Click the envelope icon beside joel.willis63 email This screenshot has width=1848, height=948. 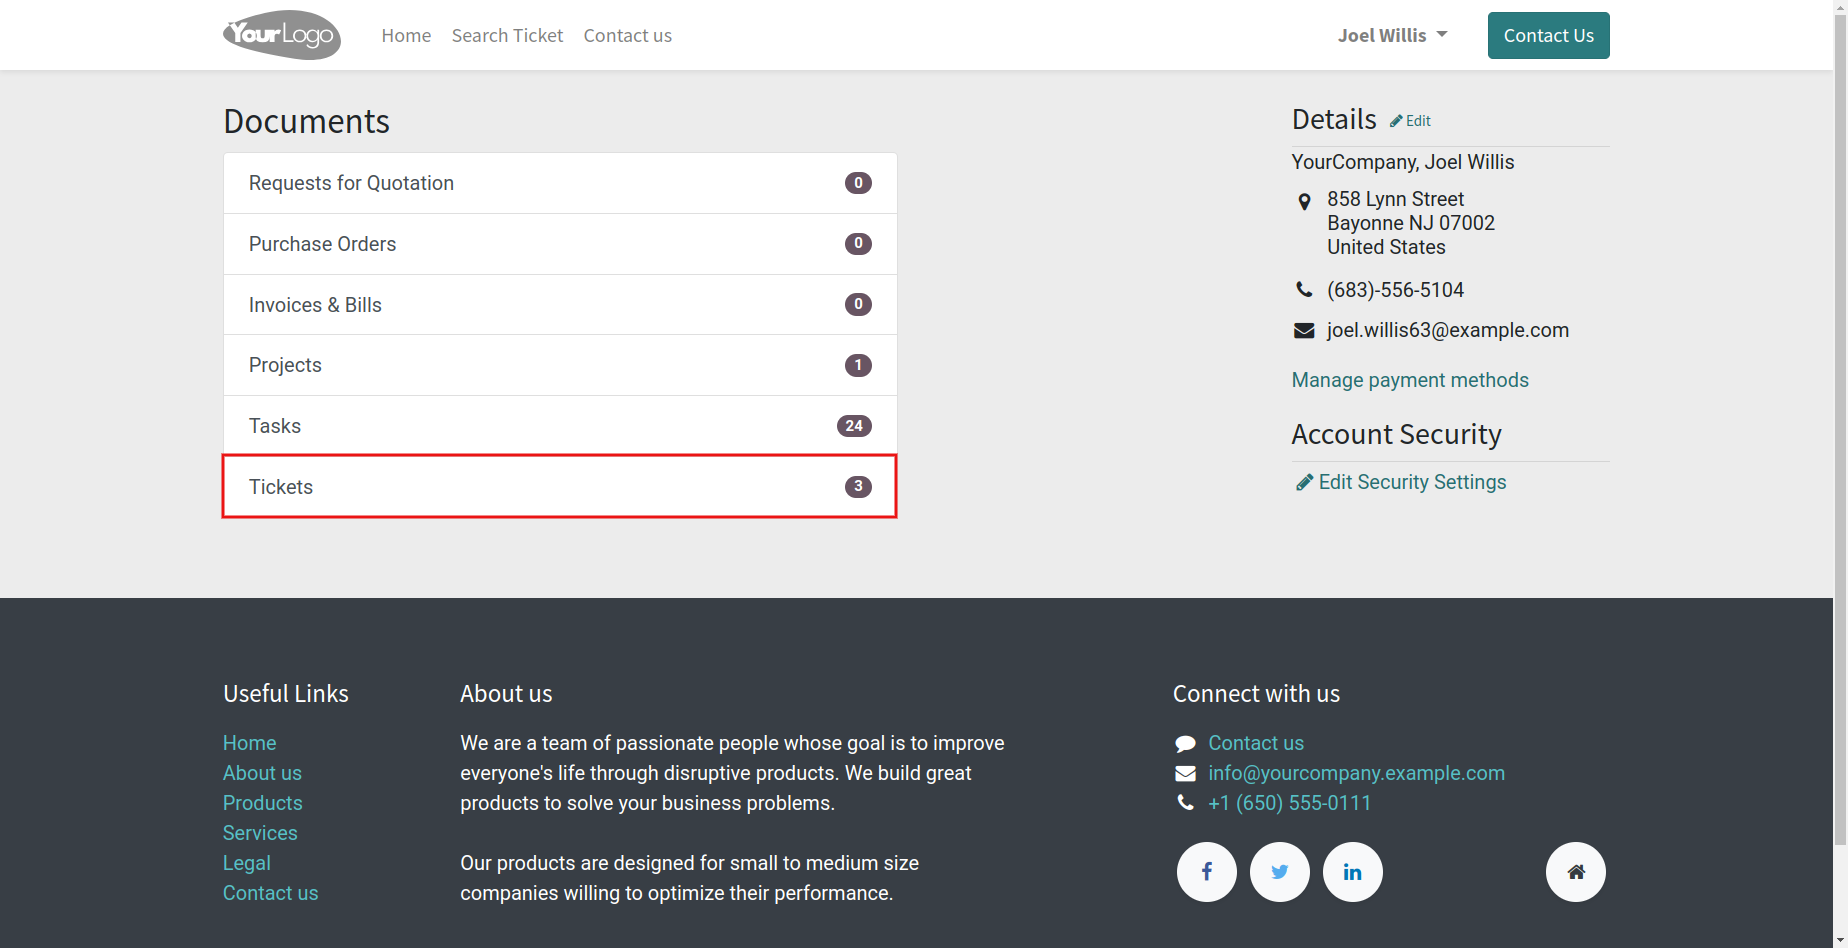[1304, 331]
